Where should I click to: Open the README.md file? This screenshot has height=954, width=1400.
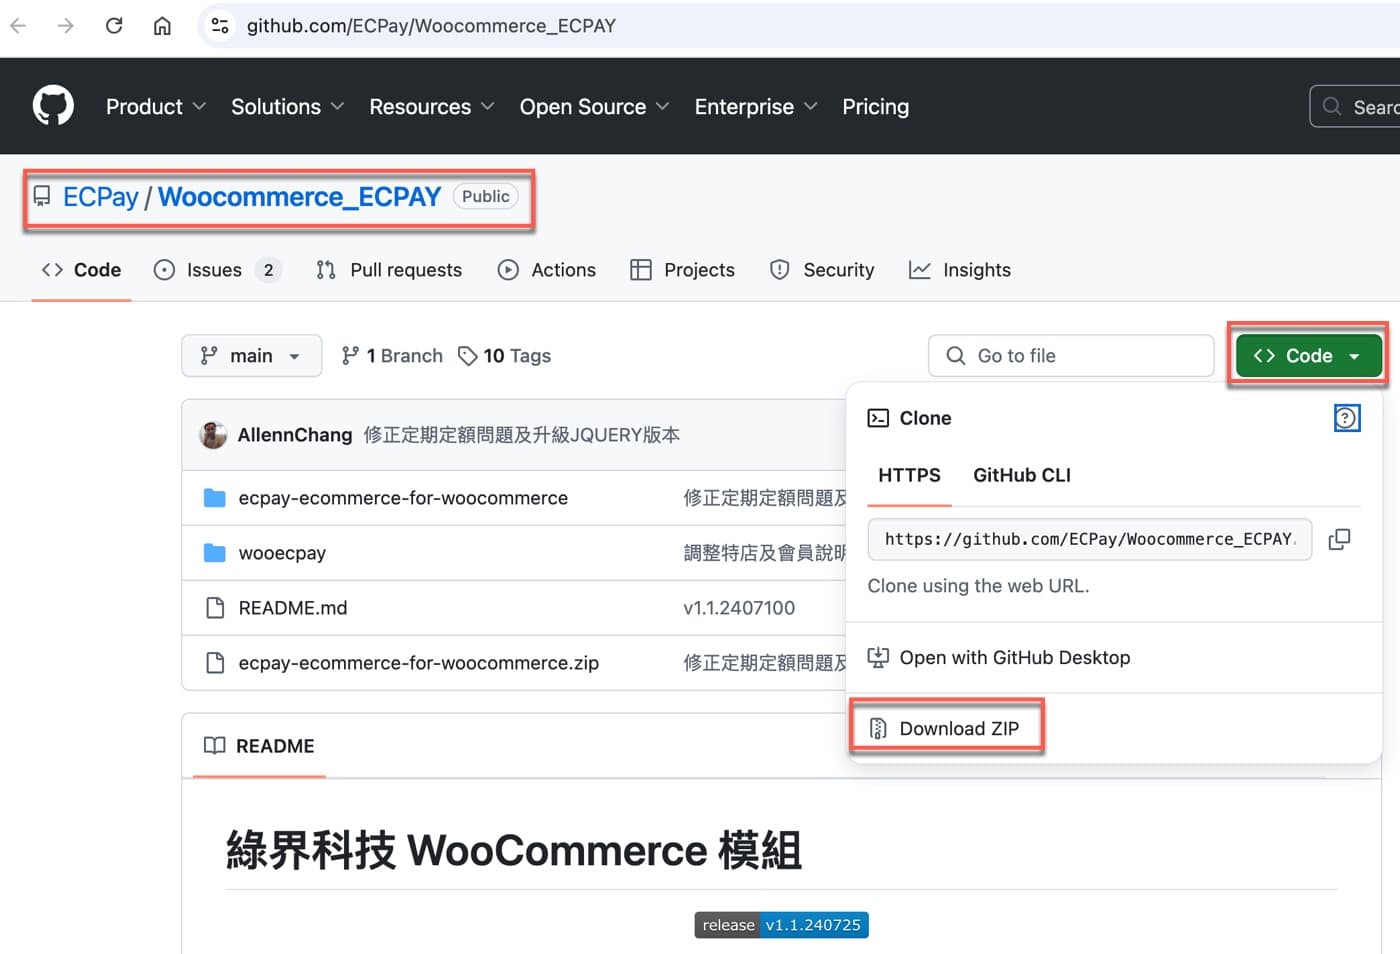point(293,607)
